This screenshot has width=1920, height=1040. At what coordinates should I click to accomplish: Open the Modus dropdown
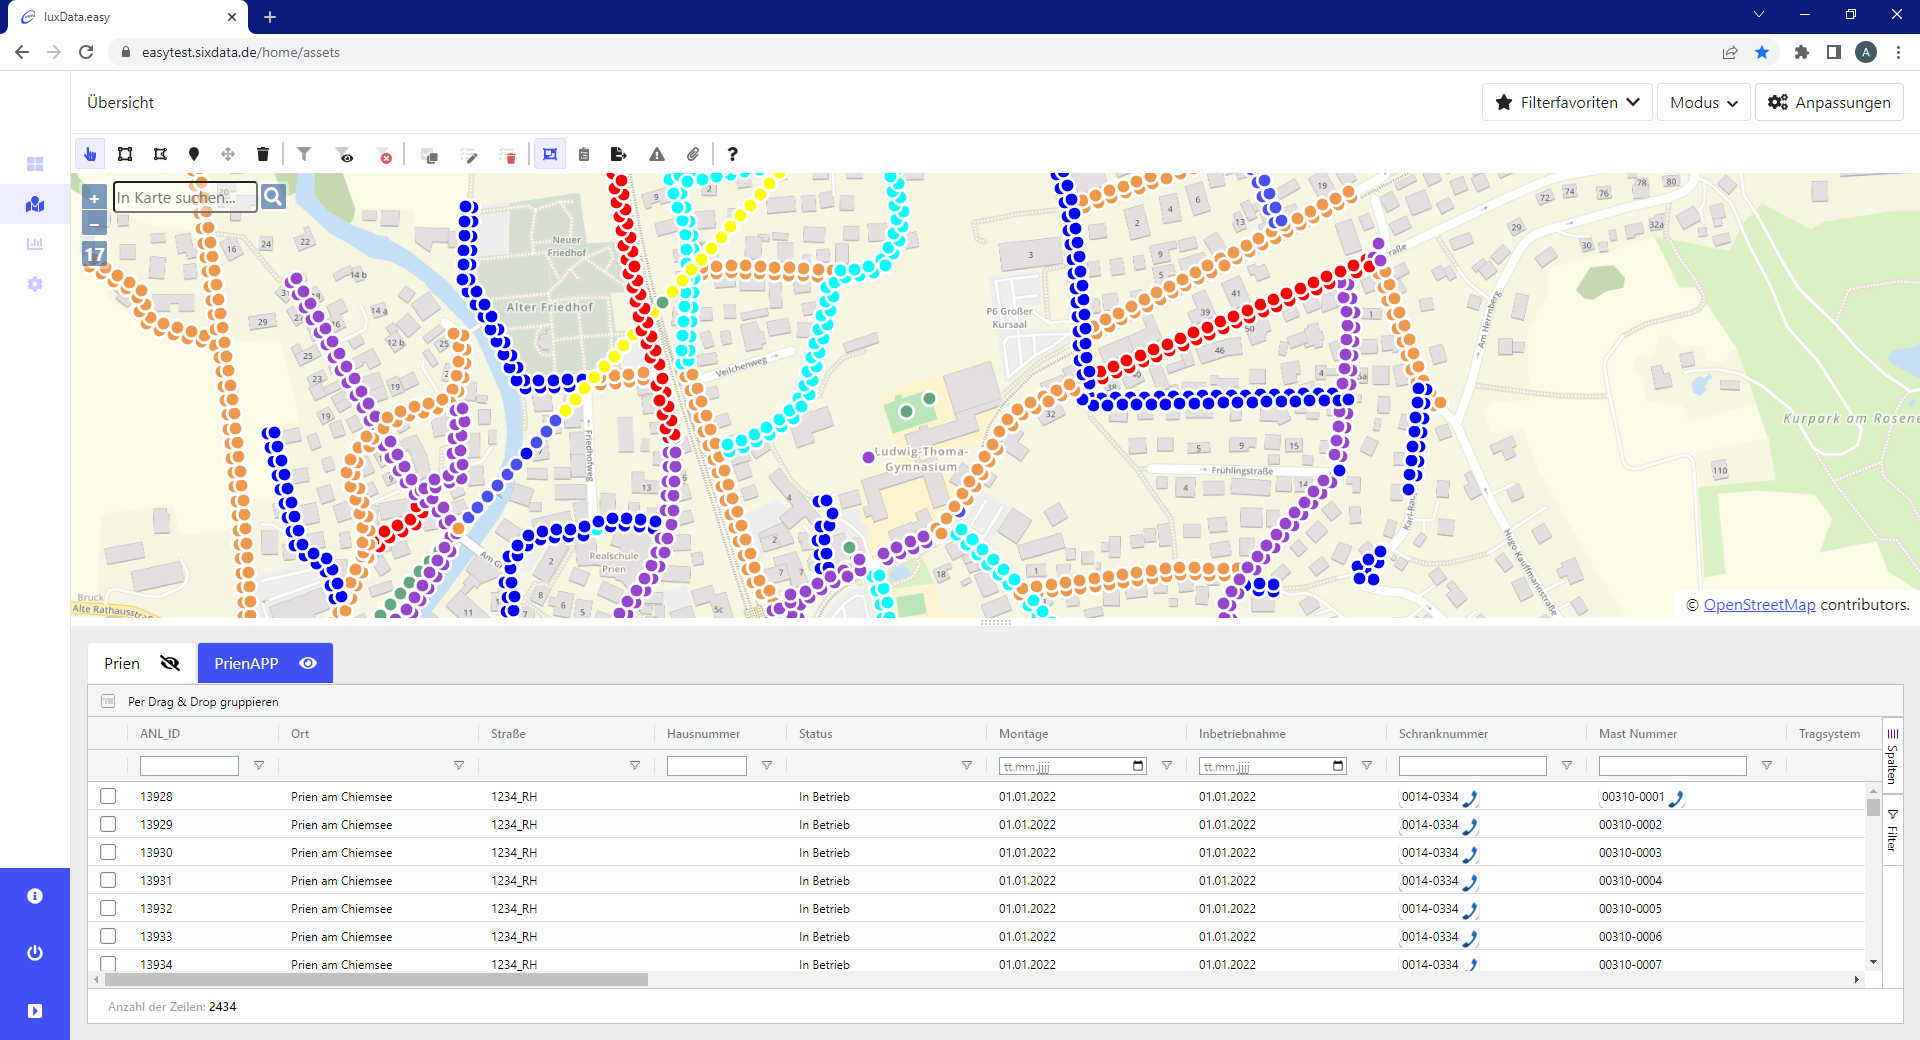click(1704, 102)
